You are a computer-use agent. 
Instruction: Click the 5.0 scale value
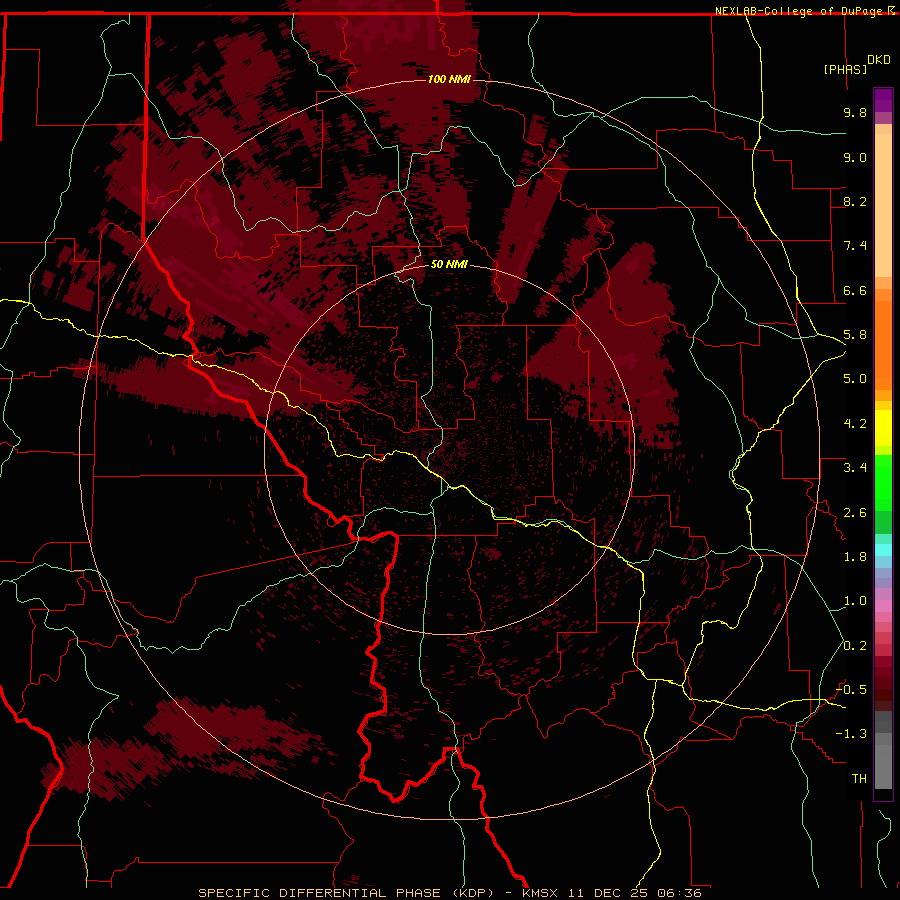(855, 379)
